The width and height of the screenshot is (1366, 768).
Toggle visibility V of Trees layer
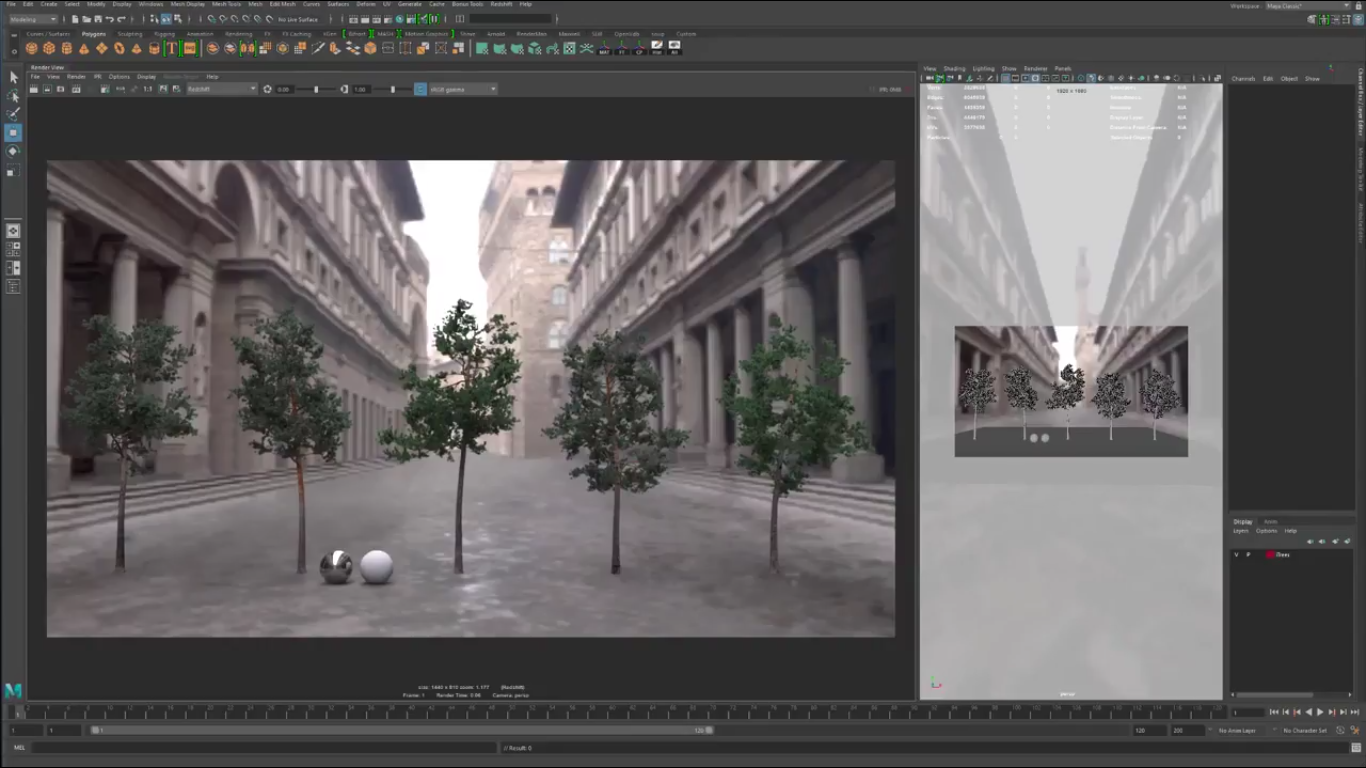coord(1236,554)
